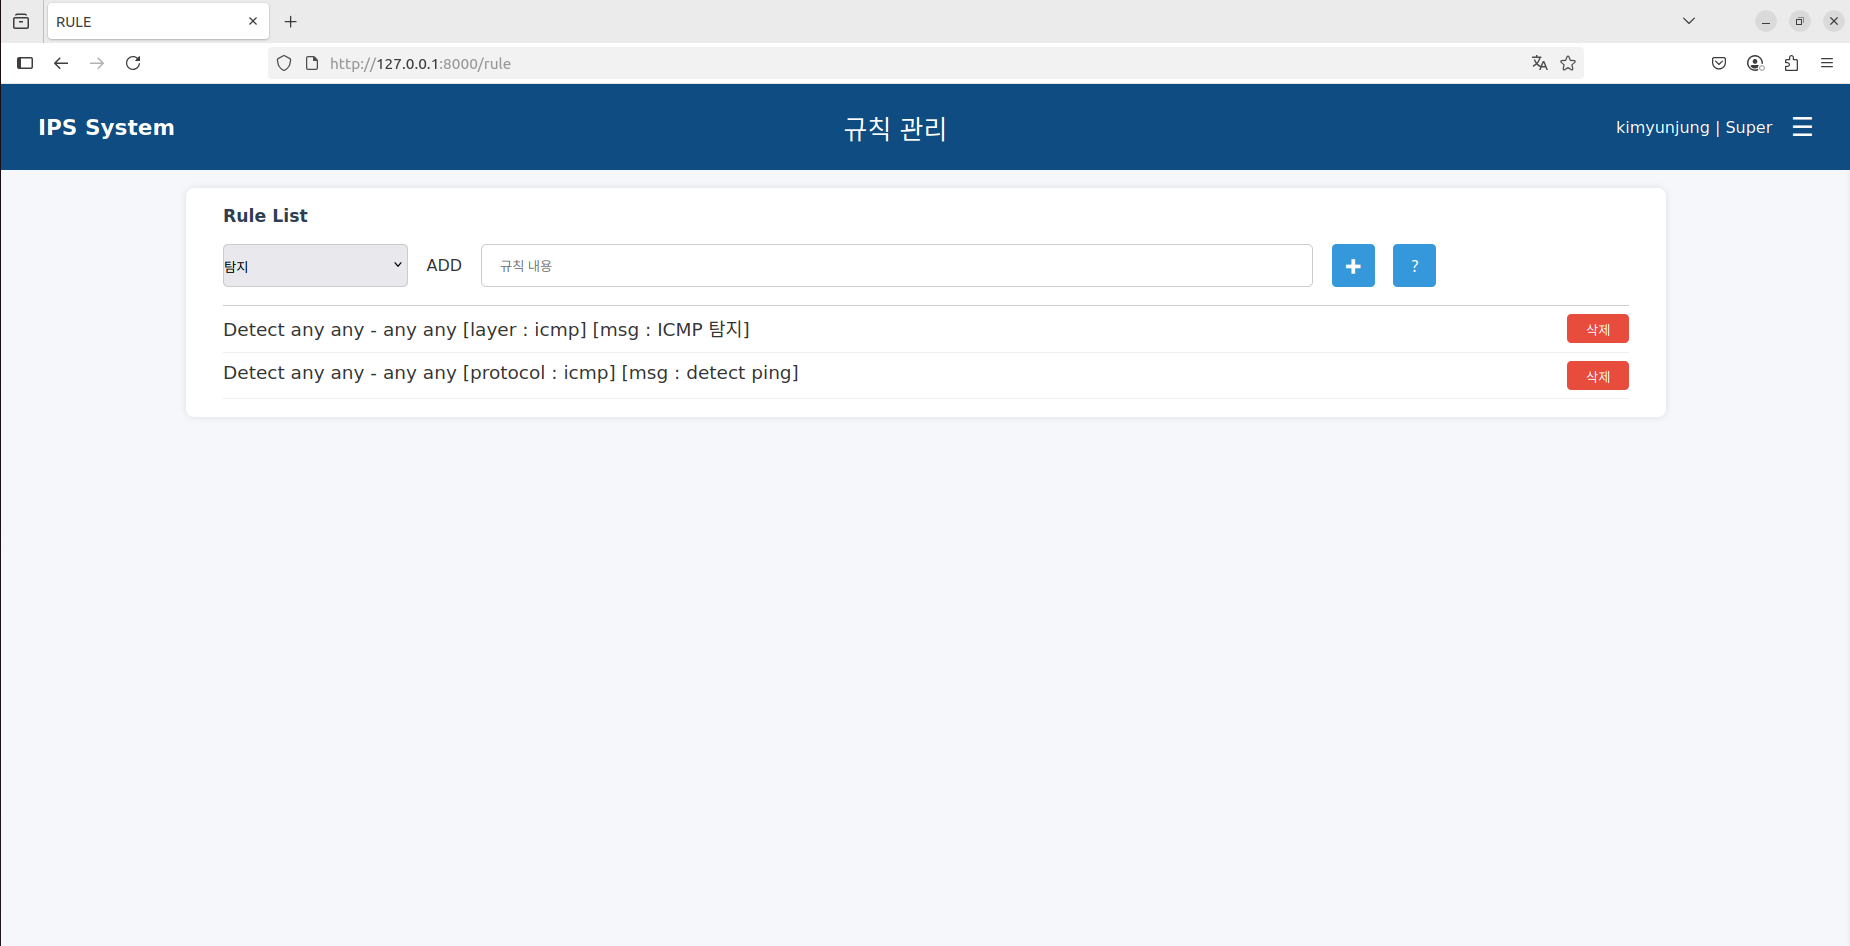Click the translate page icon

tap(1539, 63)
